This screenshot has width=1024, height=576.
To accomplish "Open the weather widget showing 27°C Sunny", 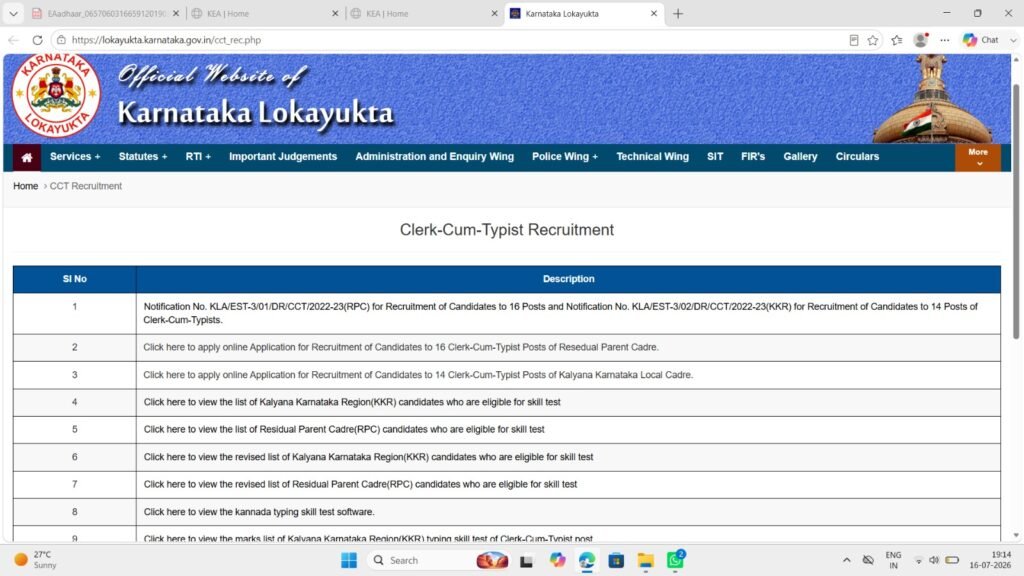I will point(37,560).
